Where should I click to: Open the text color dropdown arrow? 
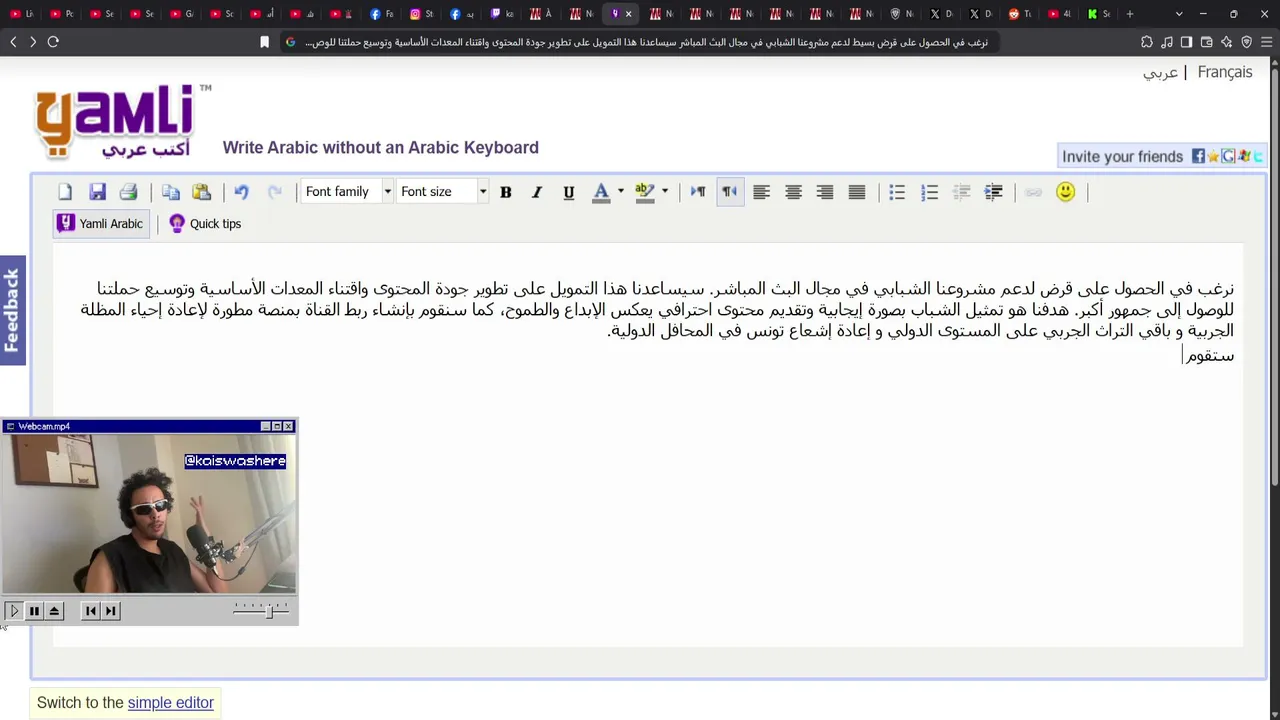[621, 192]
